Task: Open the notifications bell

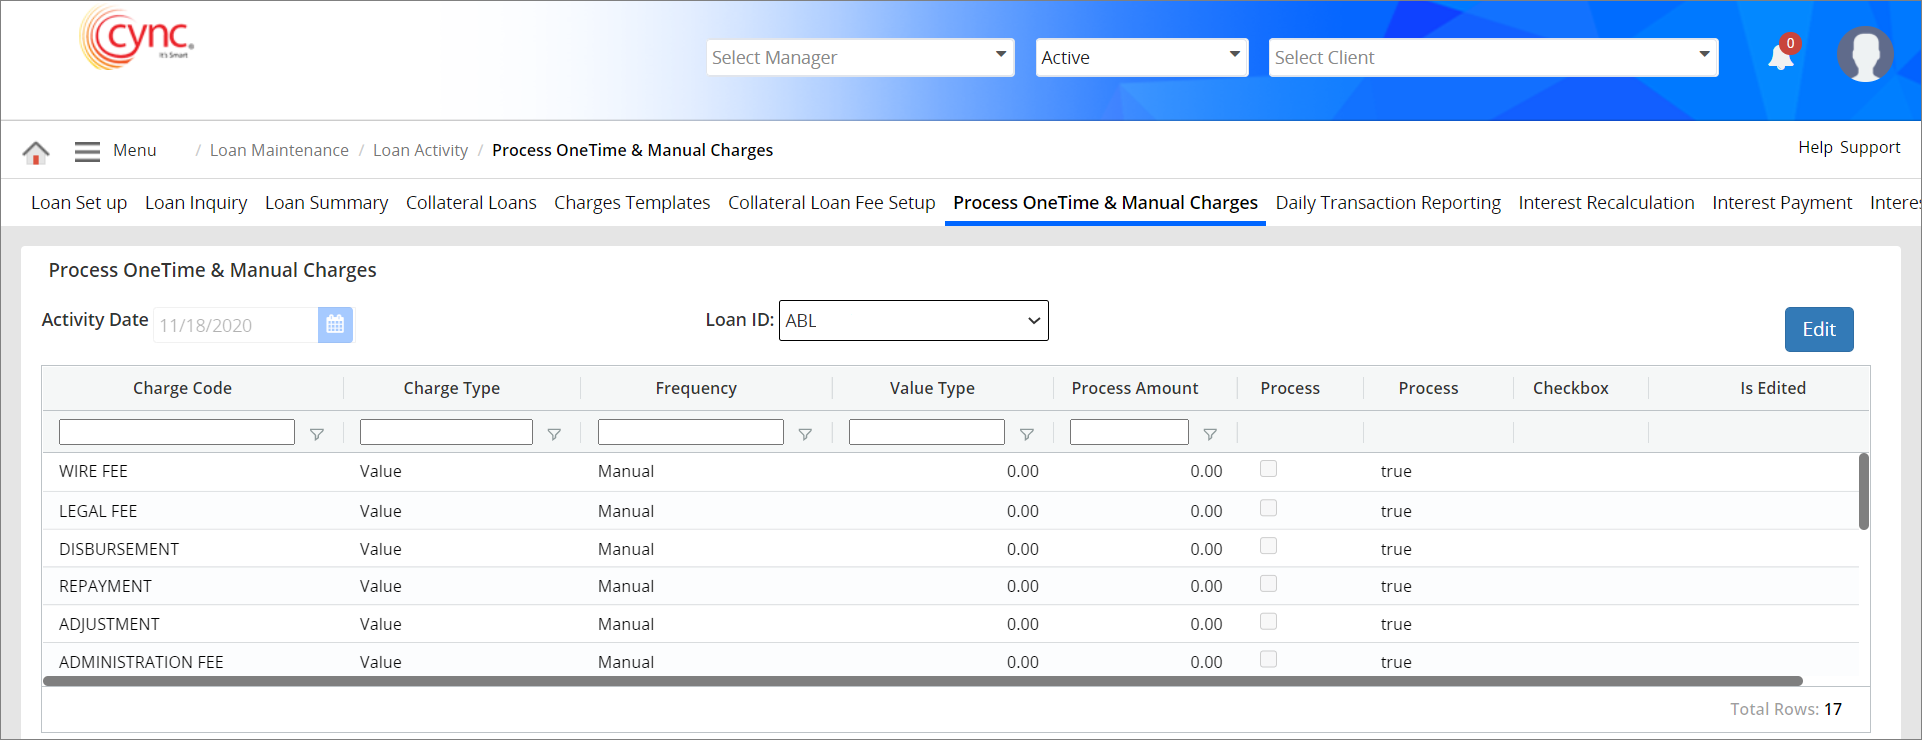Action: coord(1781,57)
